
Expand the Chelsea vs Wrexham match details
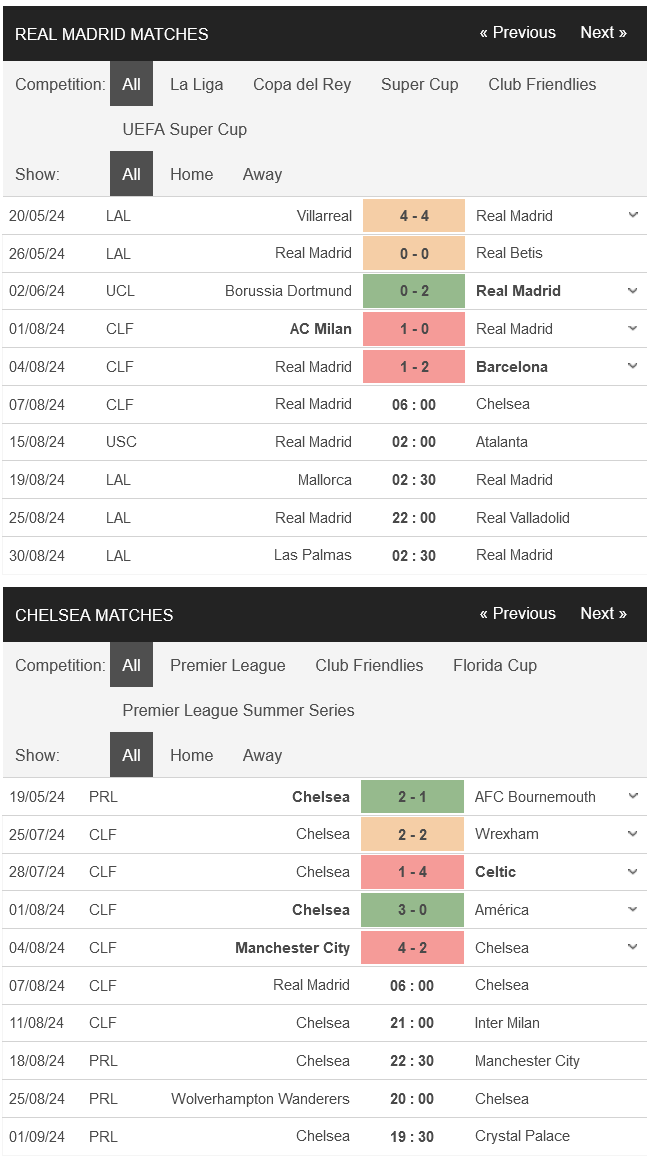[x=632, y=834]
